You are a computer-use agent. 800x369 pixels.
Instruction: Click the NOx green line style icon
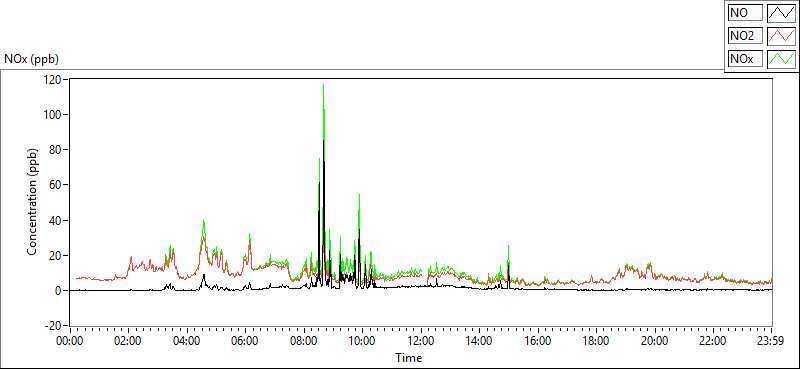781,59
